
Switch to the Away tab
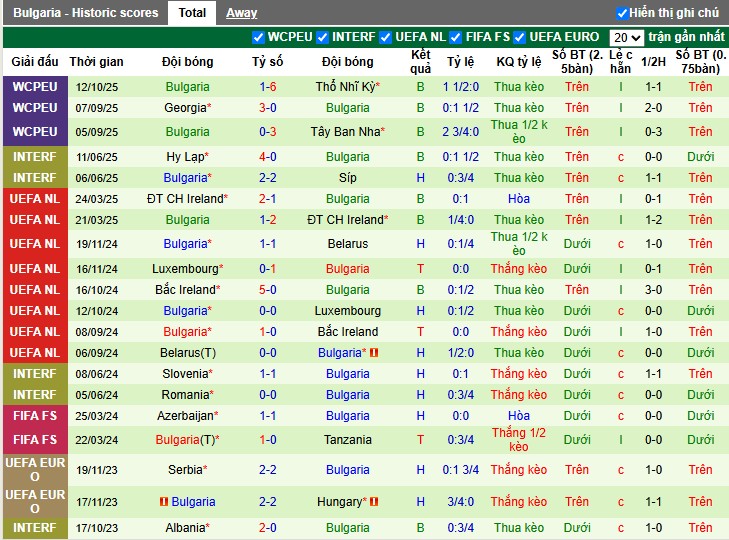pyautogui.click(x=241, y=13)
